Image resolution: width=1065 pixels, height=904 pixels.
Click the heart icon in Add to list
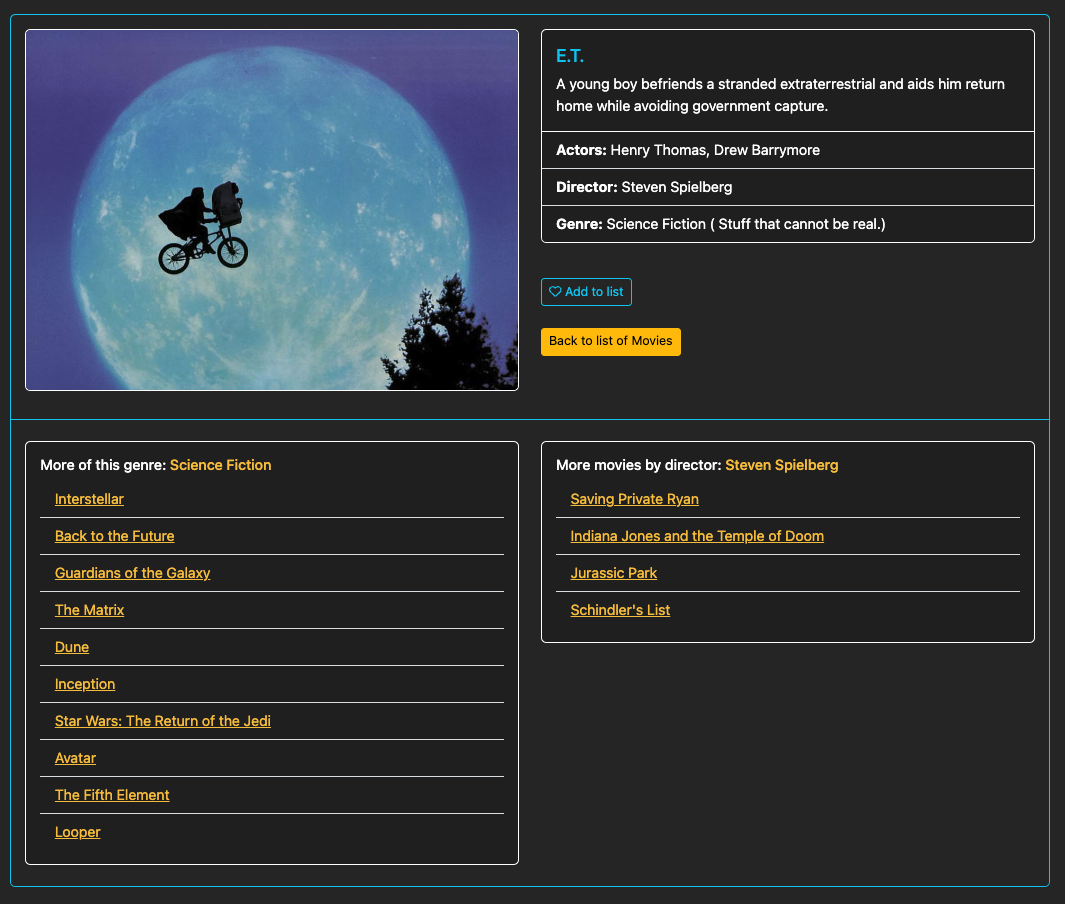(556, 292)
